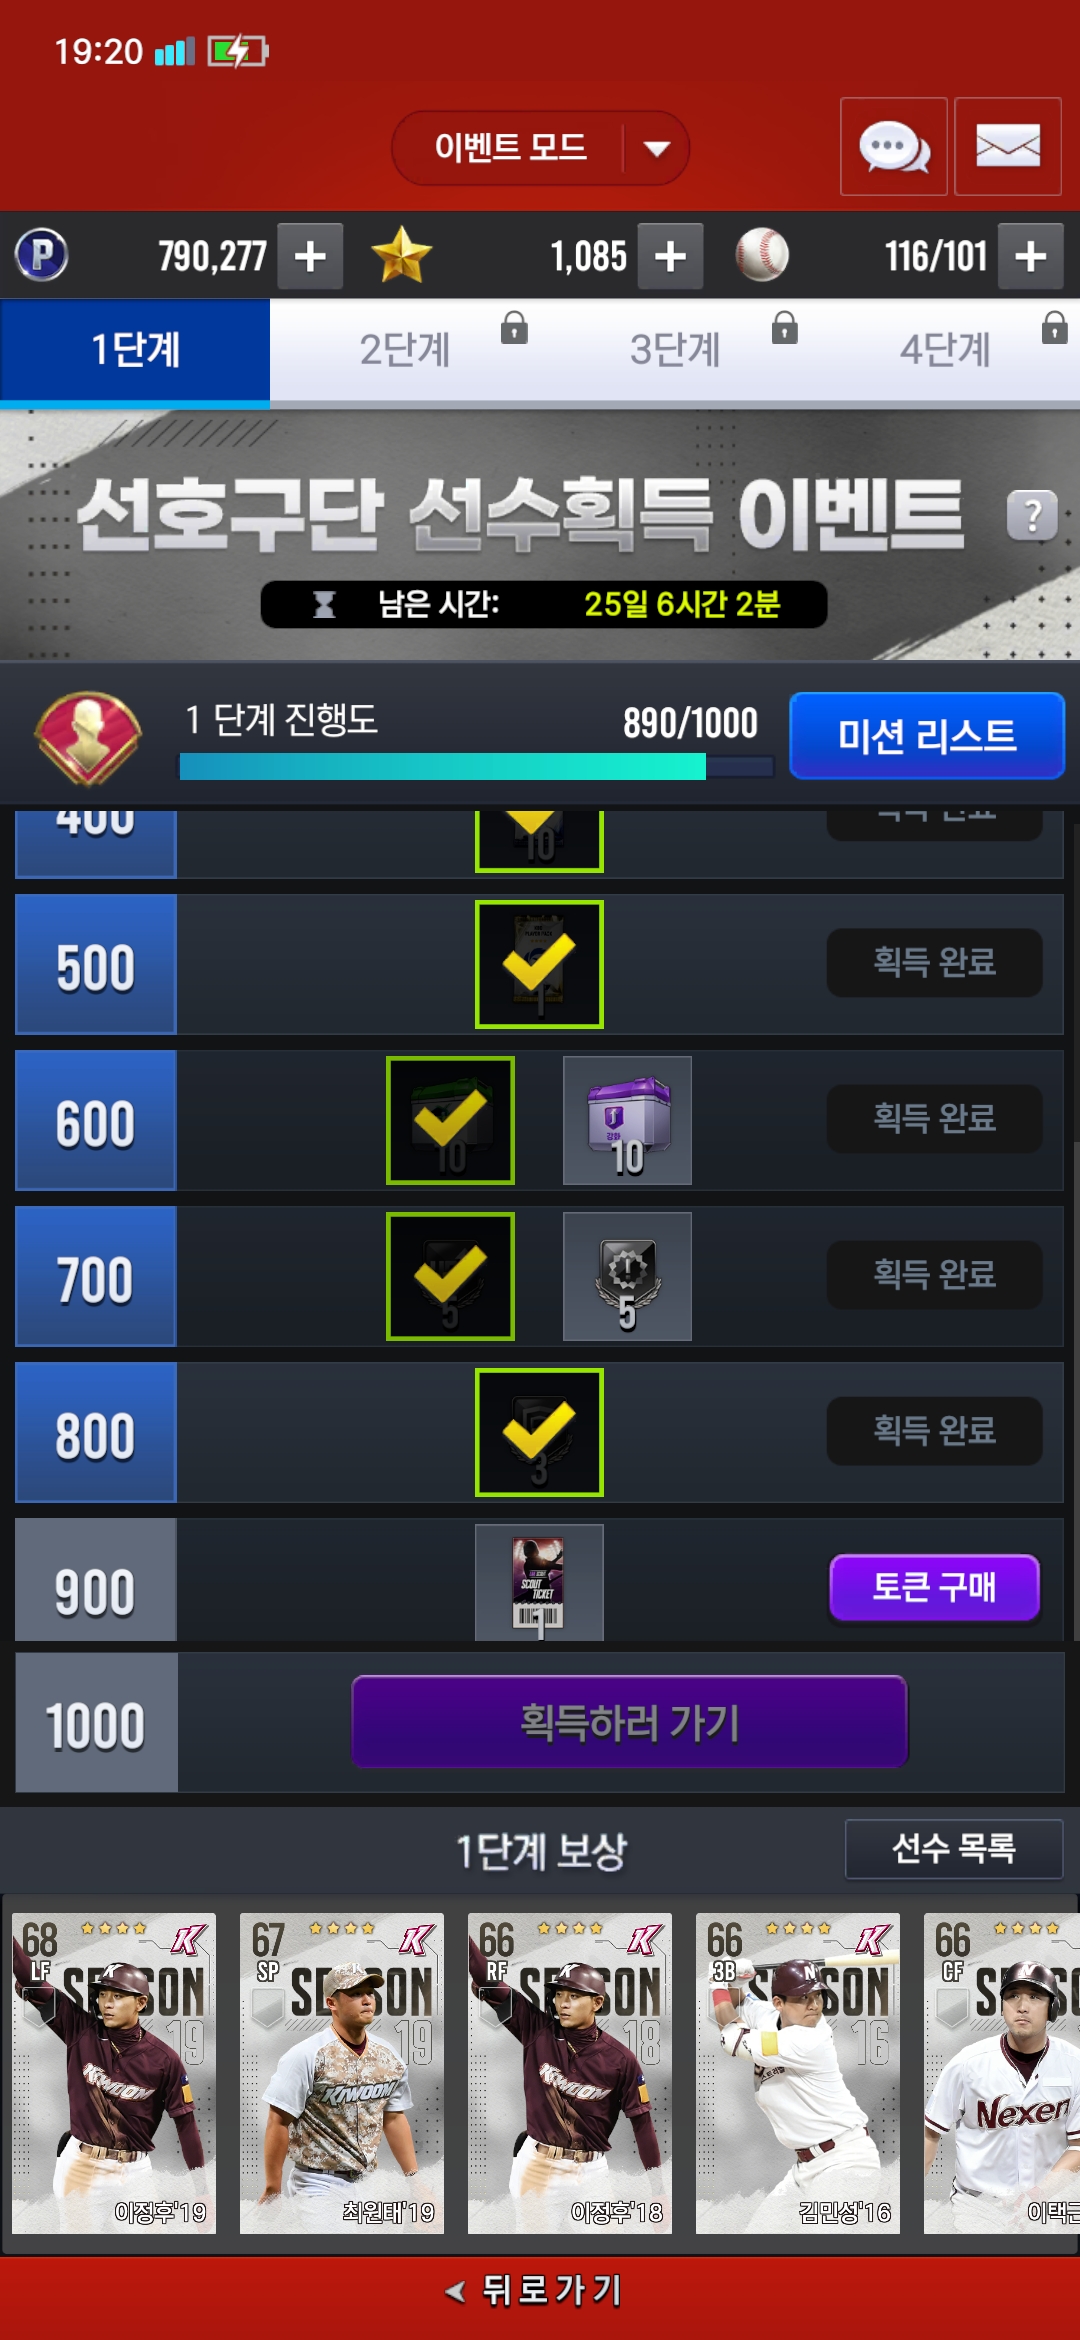Screen dimensions: 1080x2340
Task: Open the chat speech bubble icon
Action: (x=893, y=147)
